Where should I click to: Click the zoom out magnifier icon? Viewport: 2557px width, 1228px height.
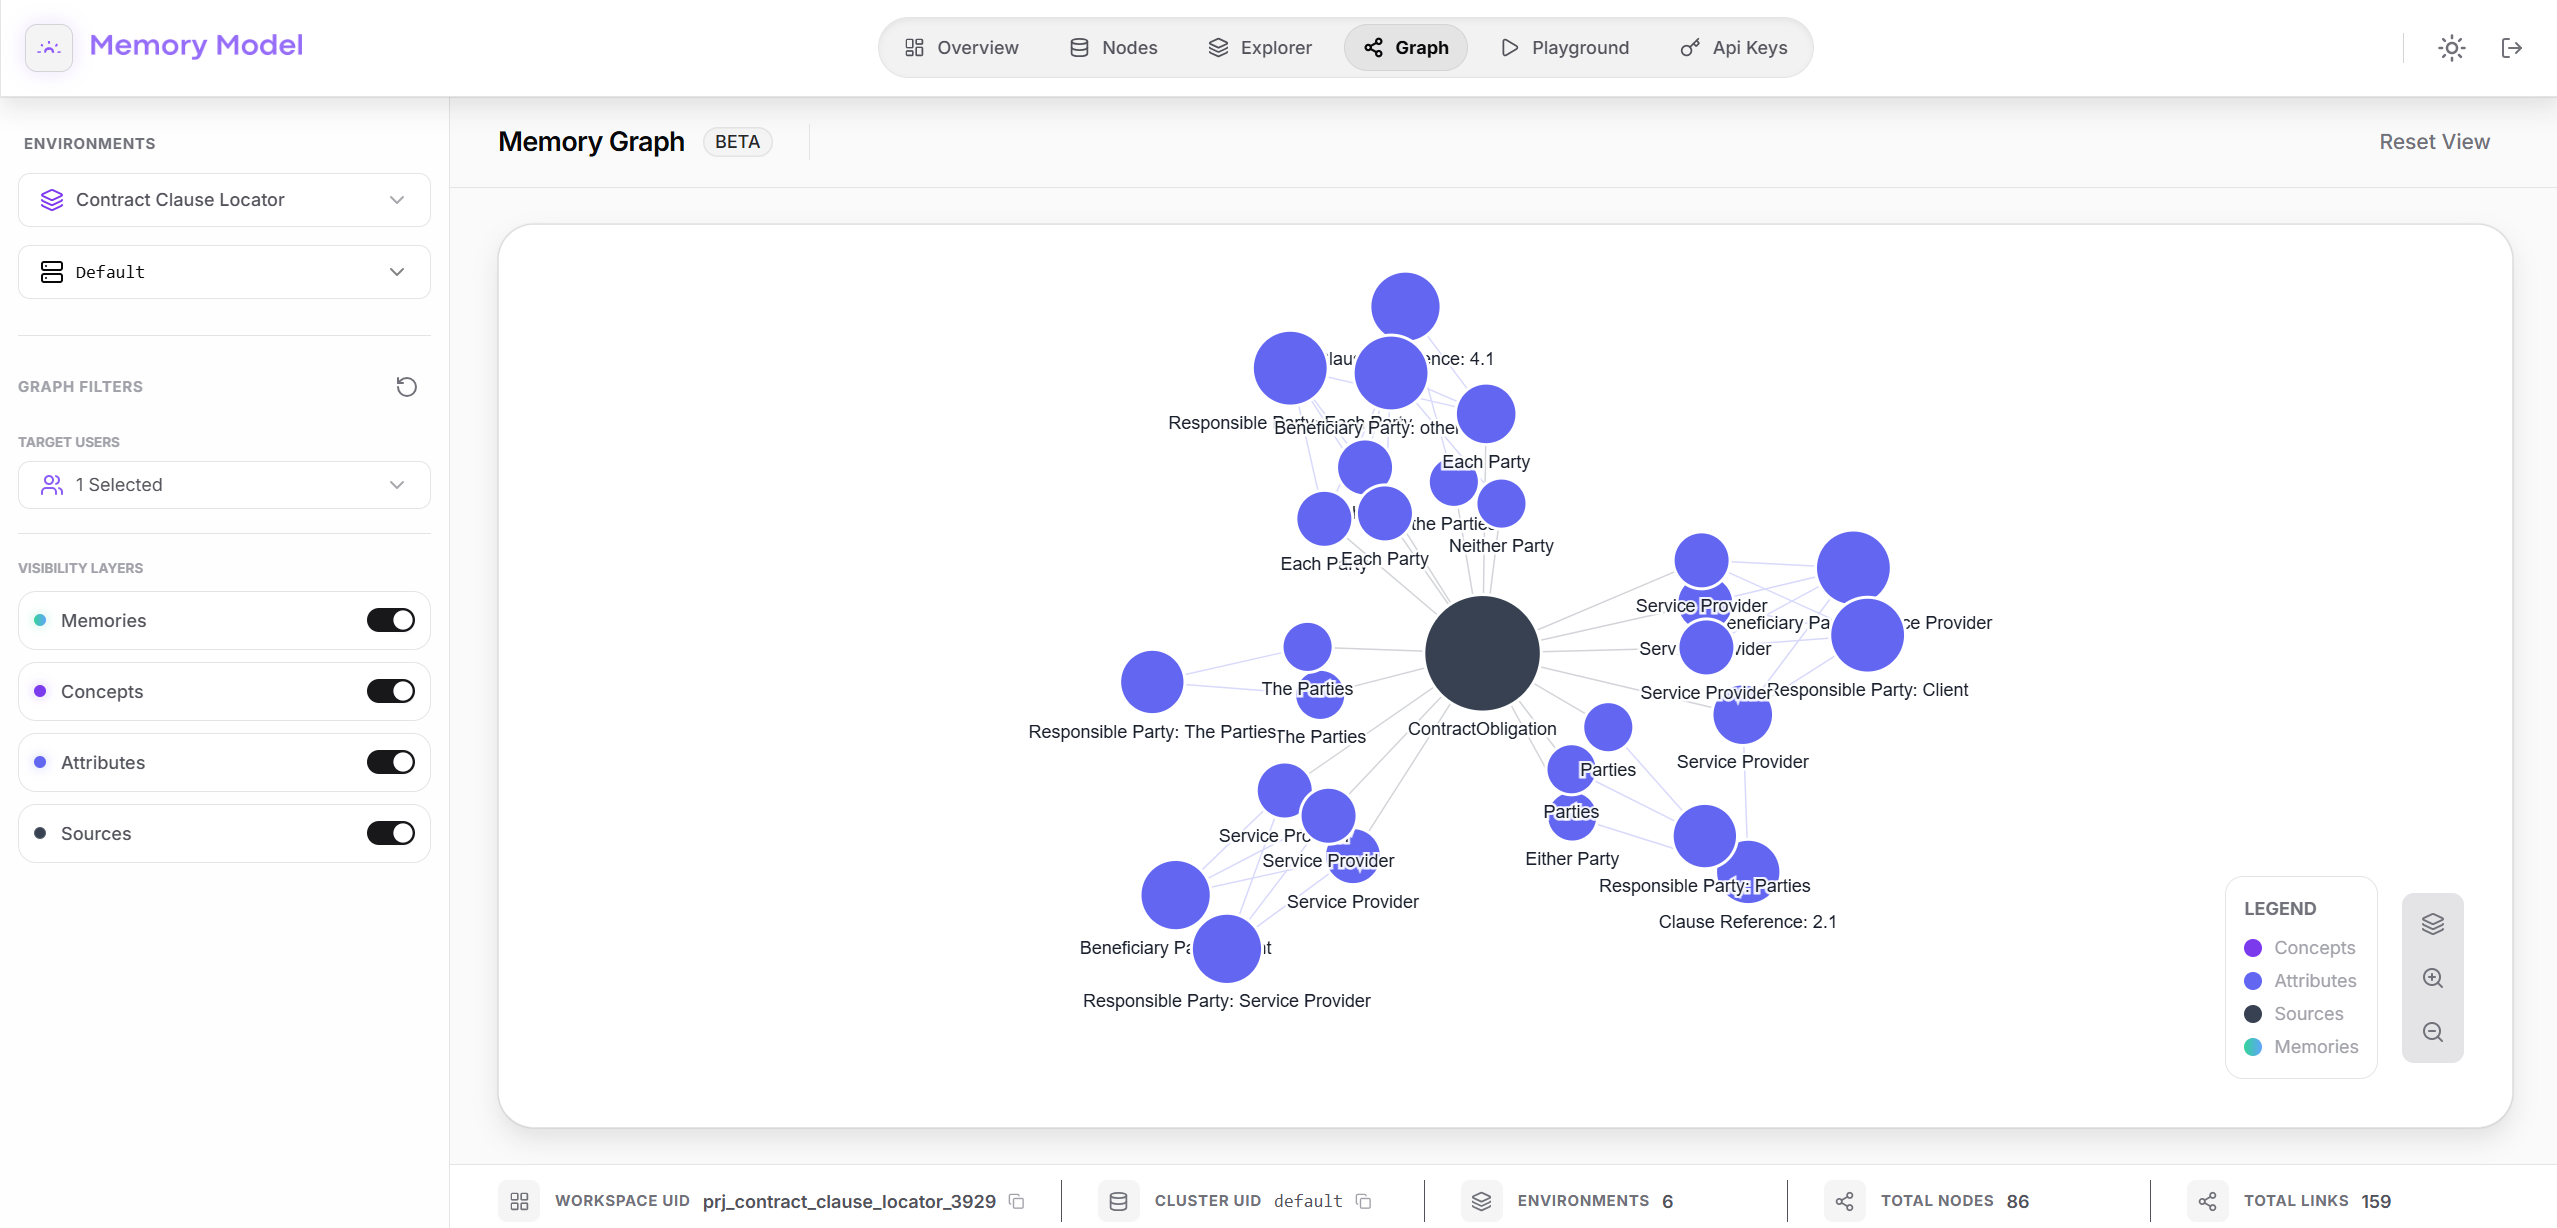coord(2433,1033)
